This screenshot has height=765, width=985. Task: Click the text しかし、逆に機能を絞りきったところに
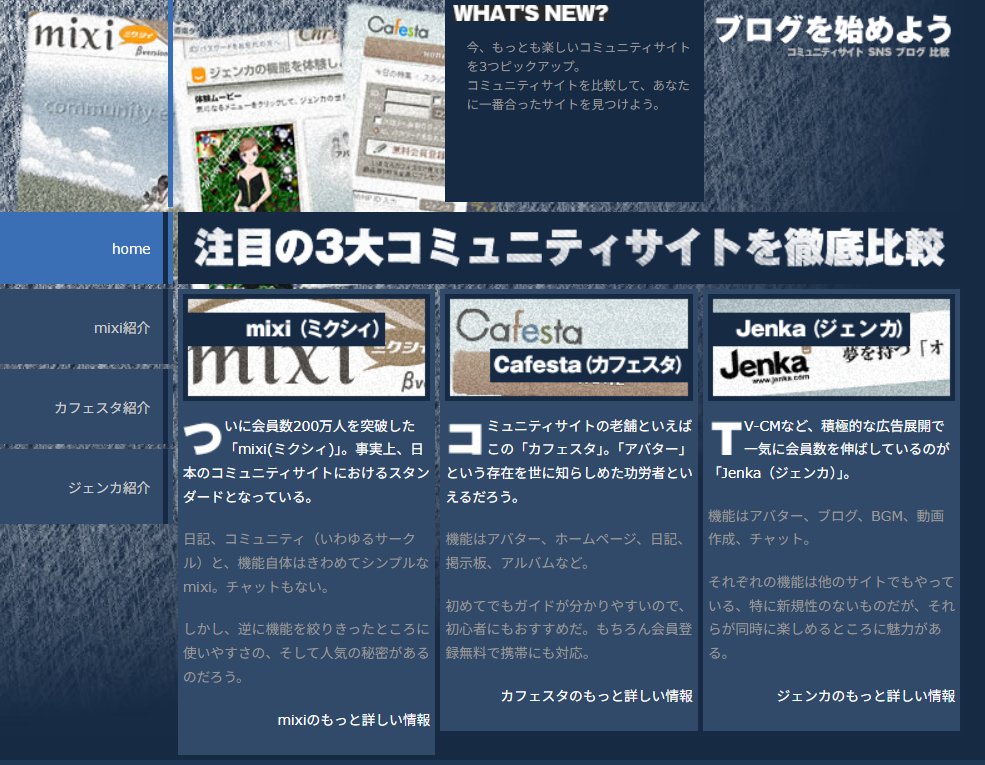[307, 629]
